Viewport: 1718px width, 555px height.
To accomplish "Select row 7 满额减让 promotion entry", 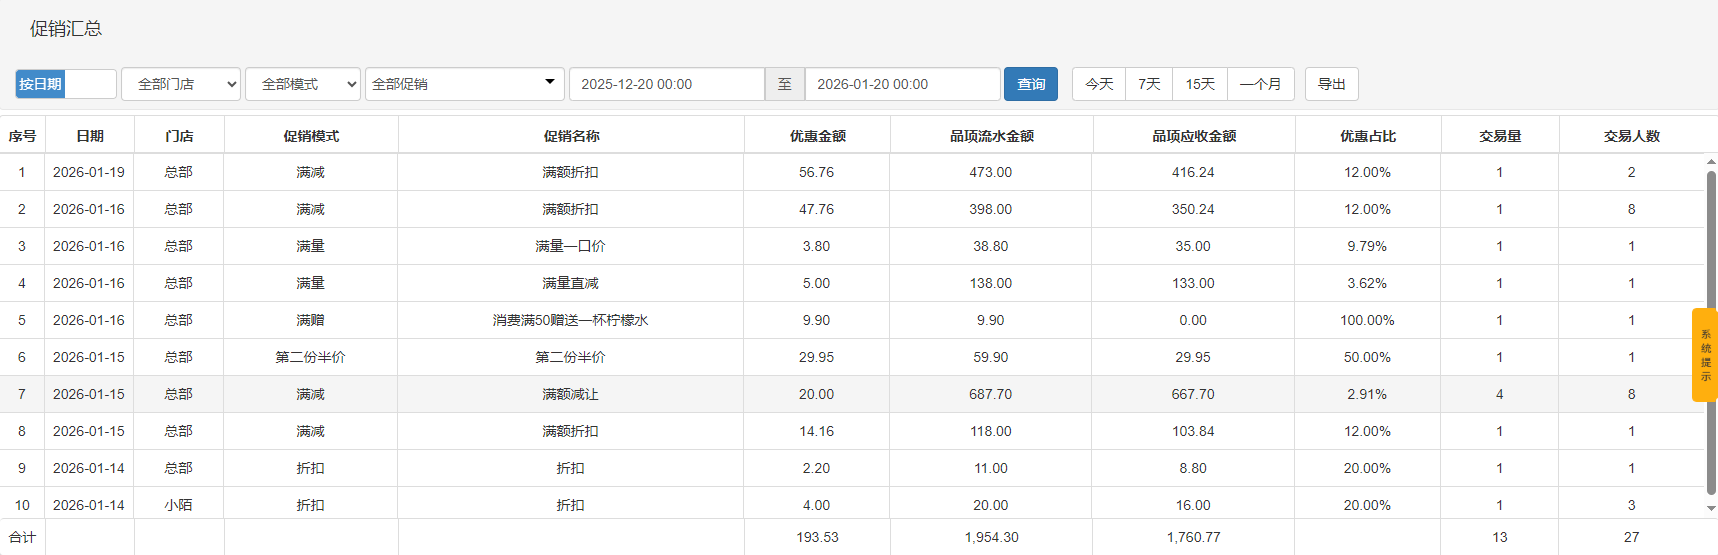I will tap(570, 394).
